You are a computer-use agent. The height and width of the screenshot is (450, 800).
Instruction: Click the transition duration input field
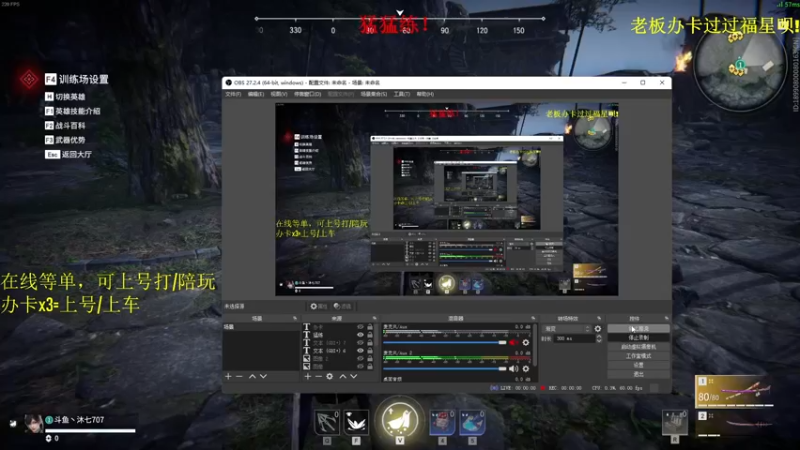(573, 338)
